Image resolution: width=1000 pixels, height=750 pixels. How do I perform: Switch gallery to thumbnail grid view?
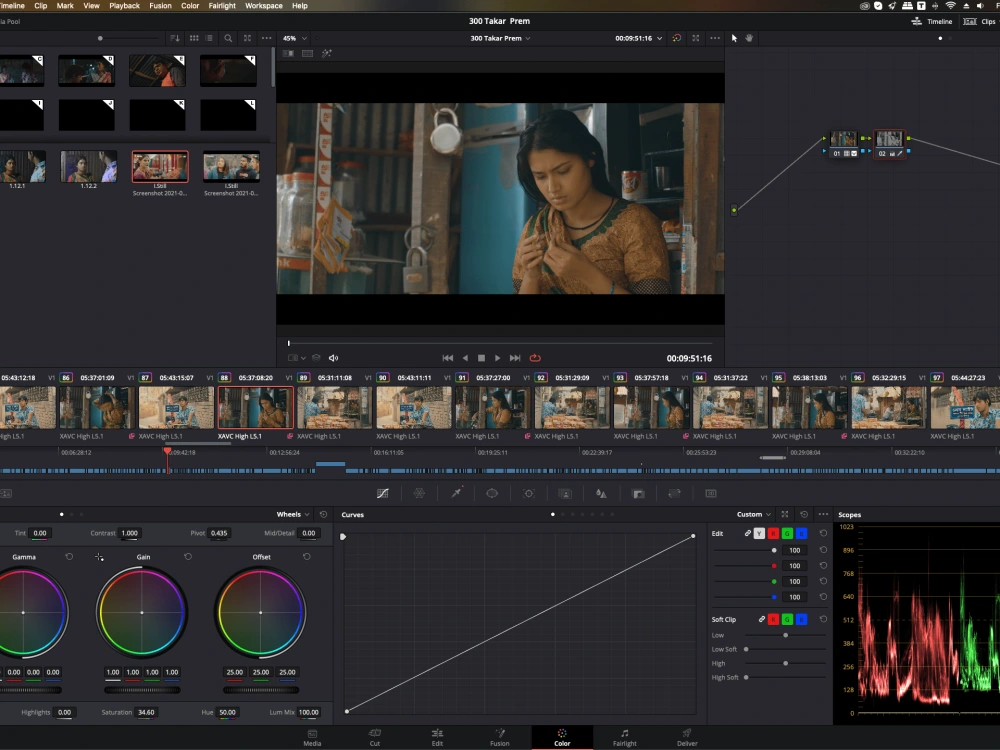point(194,38)
